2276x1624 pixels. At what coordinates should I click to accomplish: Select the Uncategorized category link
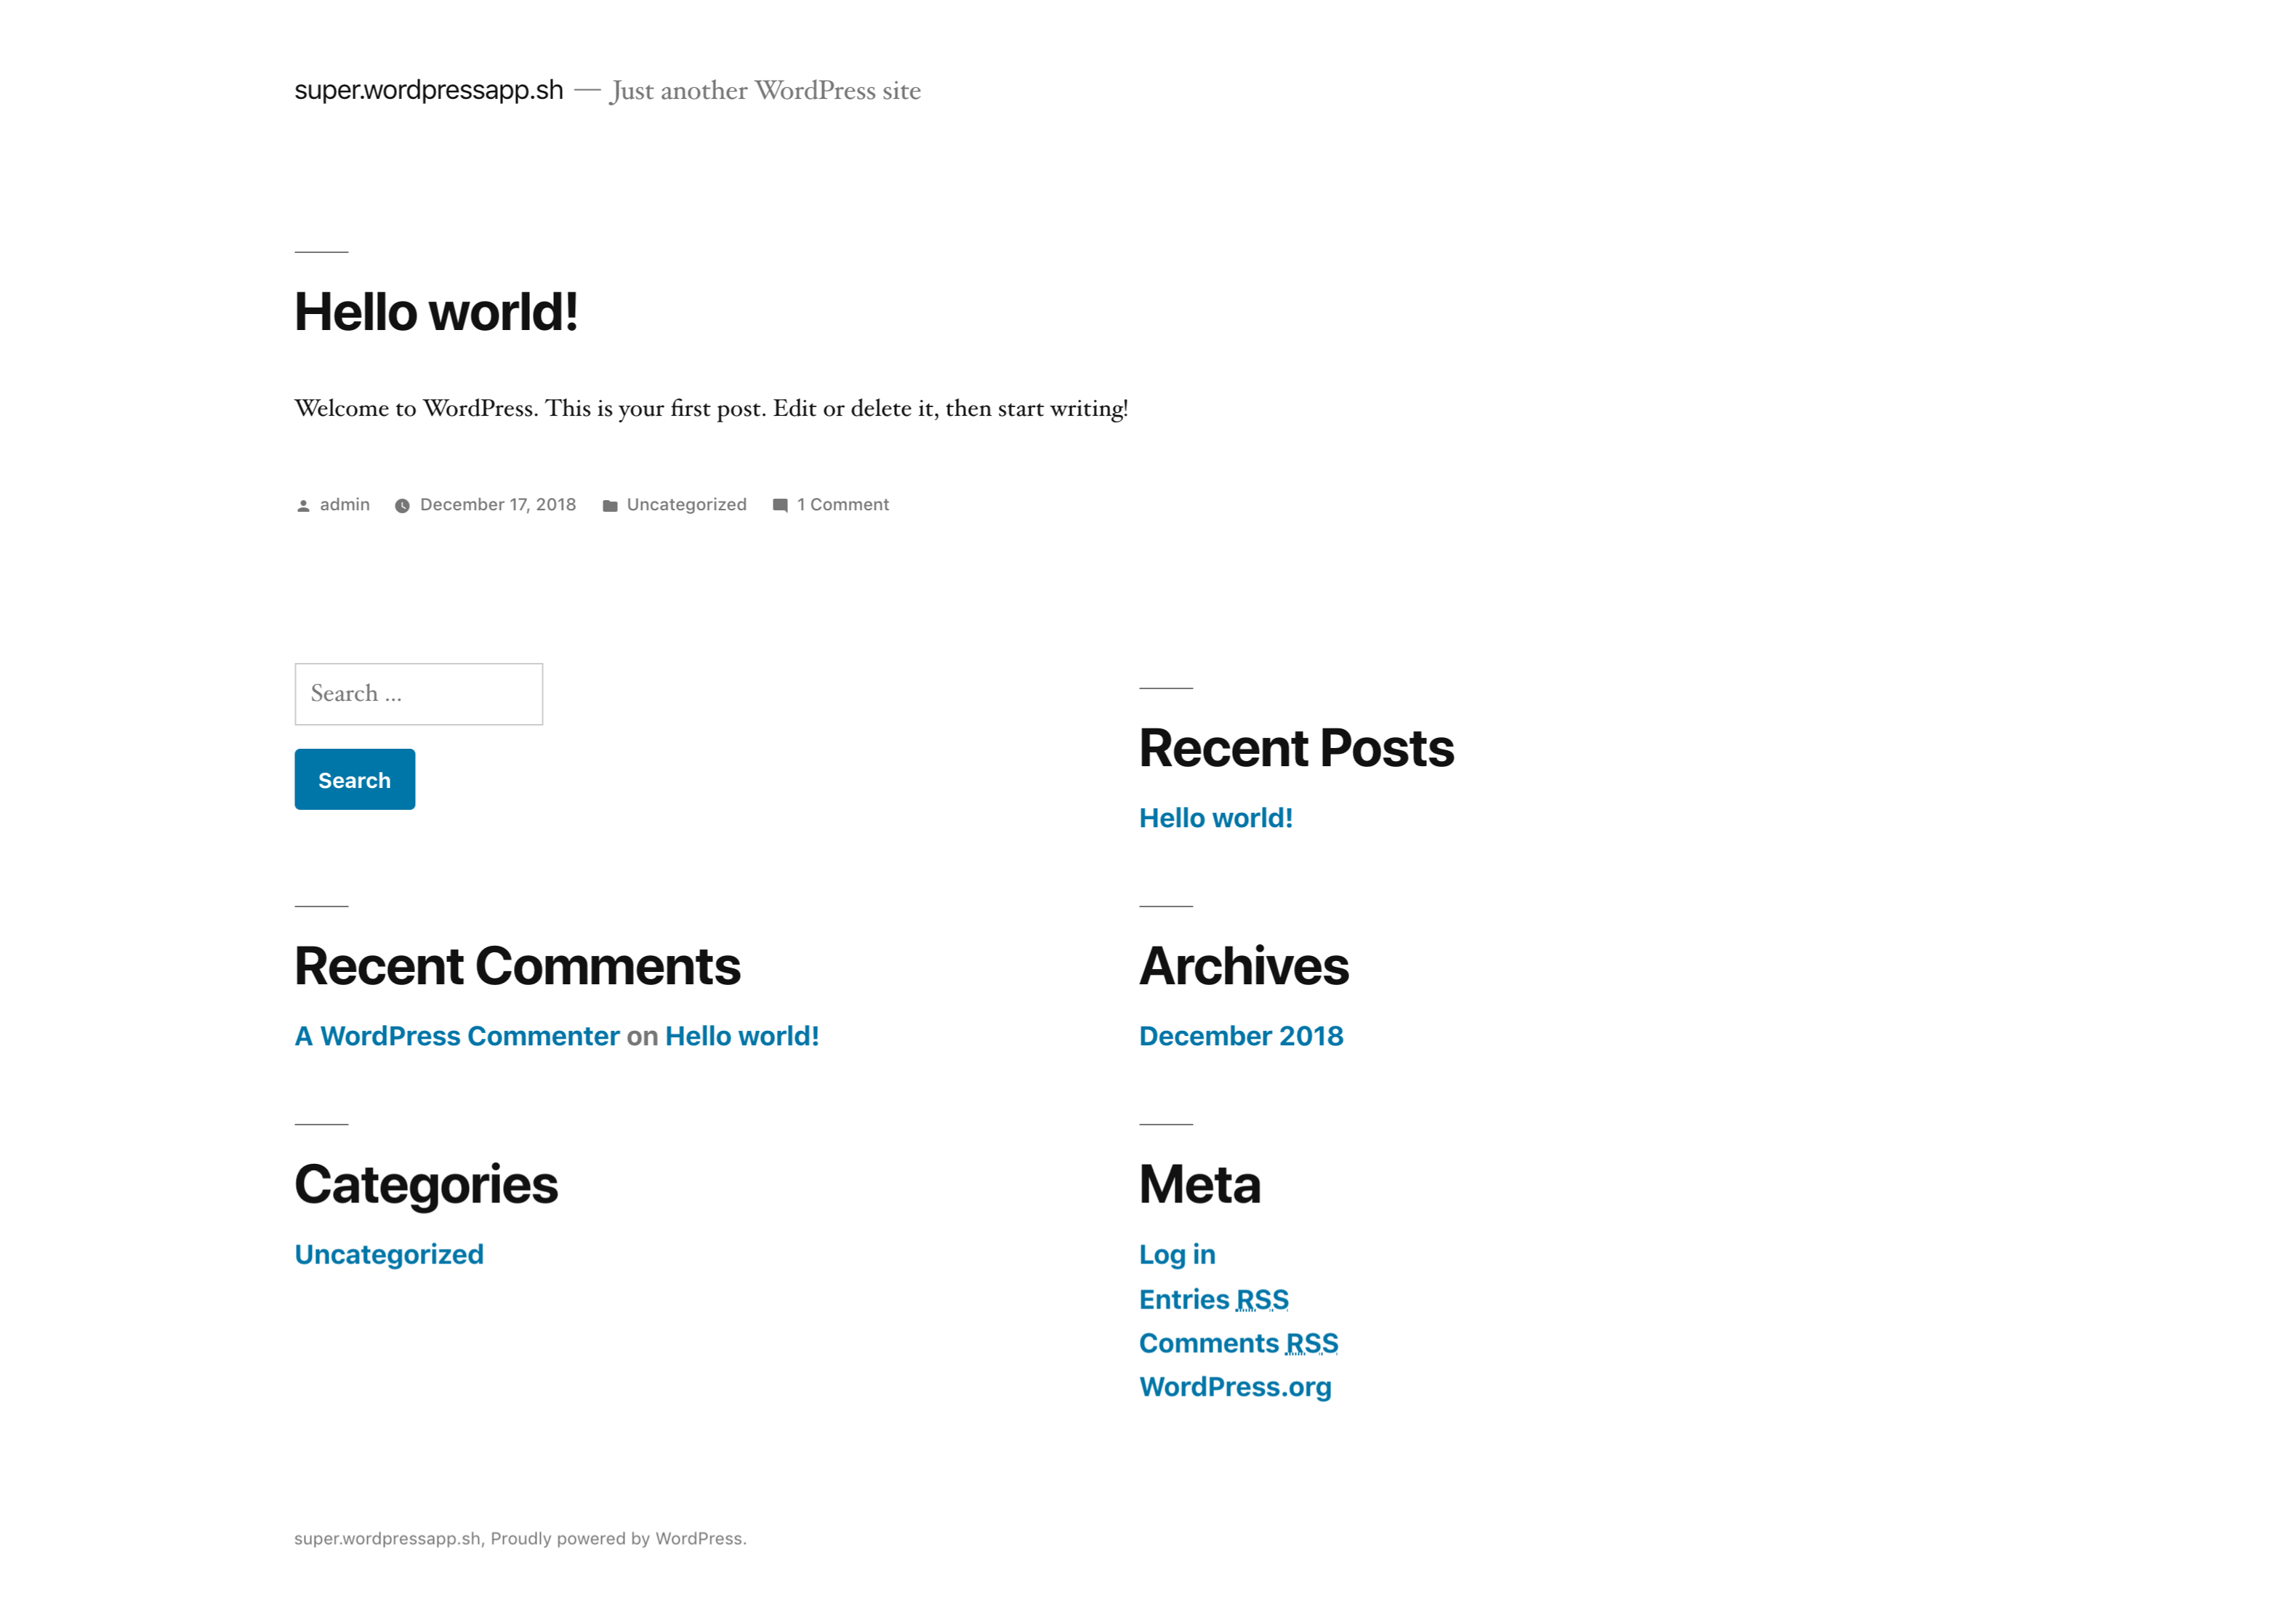[388, 1253]
